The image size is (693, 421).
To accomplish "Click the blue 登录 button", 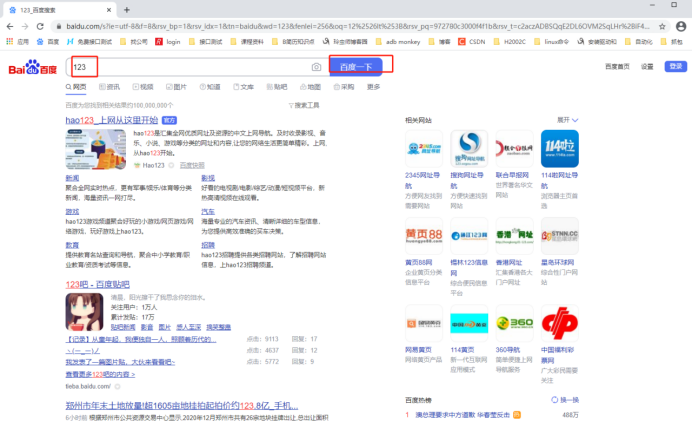I will [x=675, y=66].
